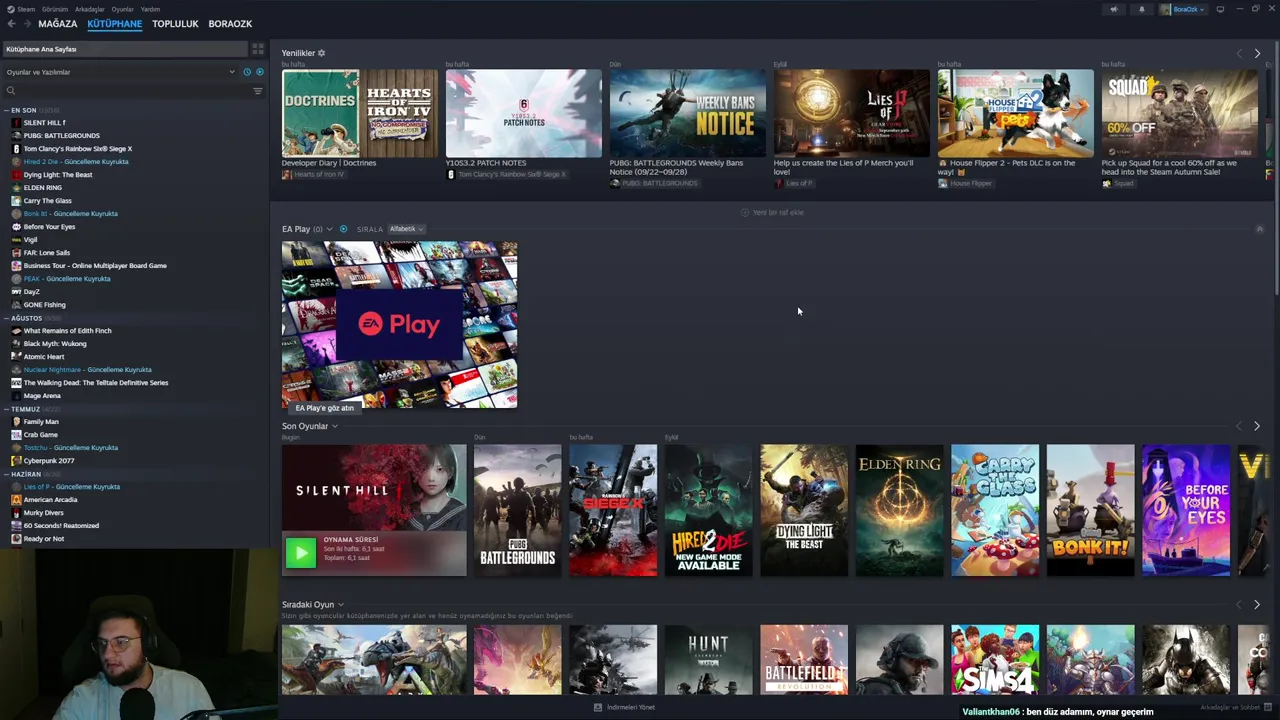
Task: Toggle the EA Play shelf ready-to-play filter
Action: point(343,229)
